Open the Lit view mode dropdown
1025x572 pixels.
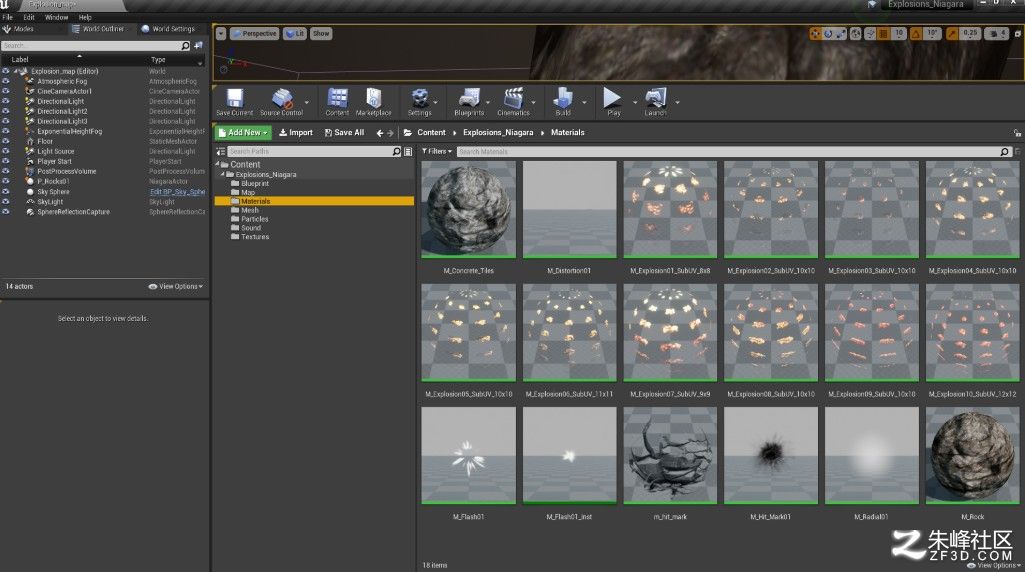(295, 33)
